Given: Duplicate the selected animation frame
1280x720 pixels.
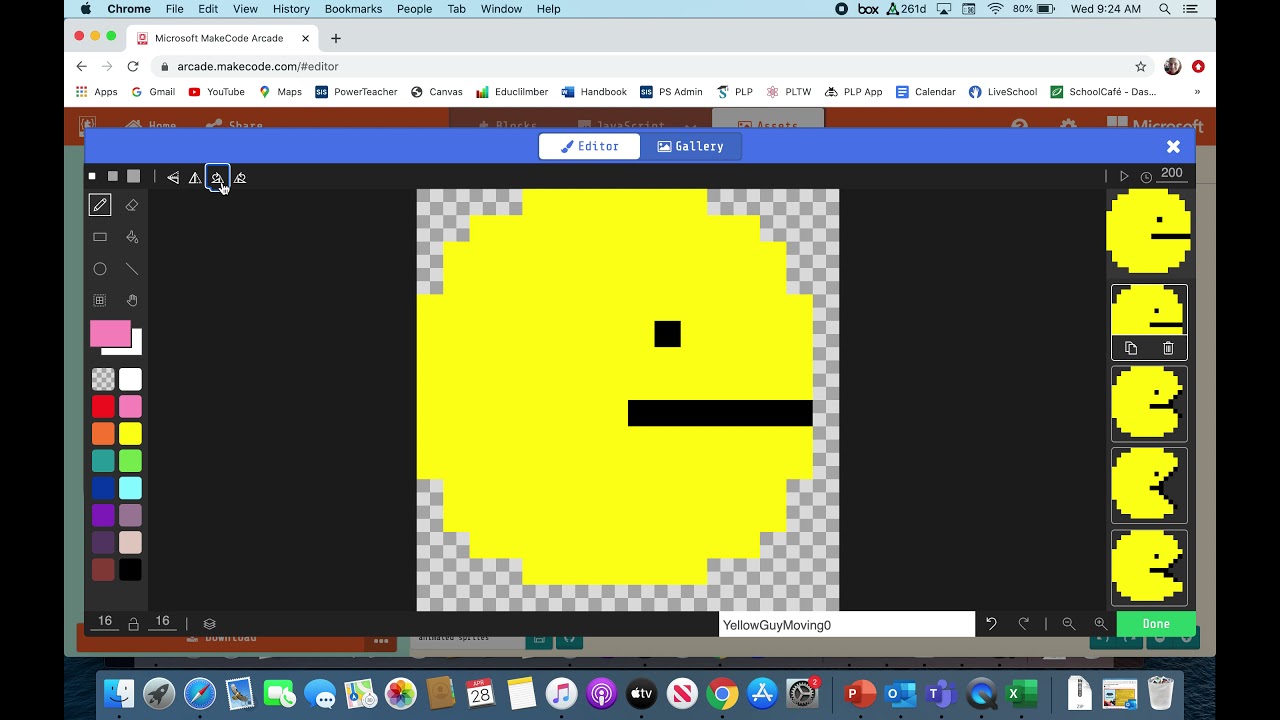Looking at the screenshot, I should pos(1131,348).
